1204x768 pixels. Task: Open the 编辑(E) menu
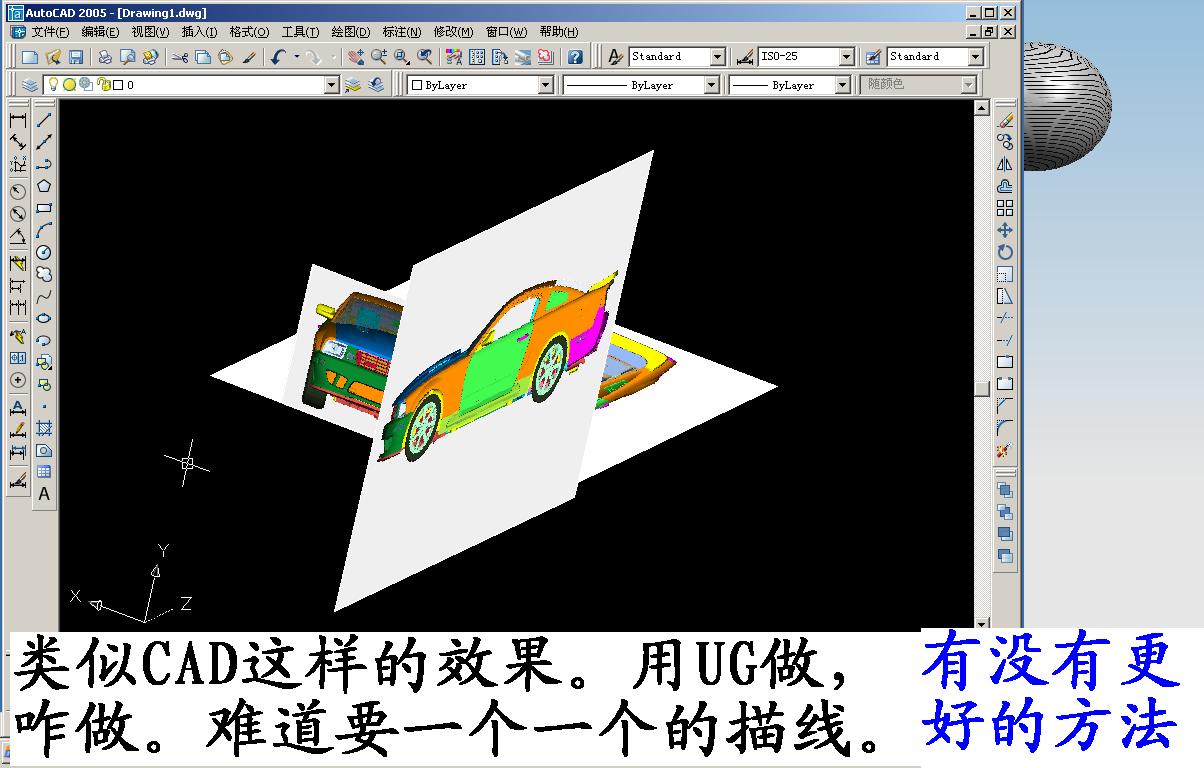click(100, 32)
